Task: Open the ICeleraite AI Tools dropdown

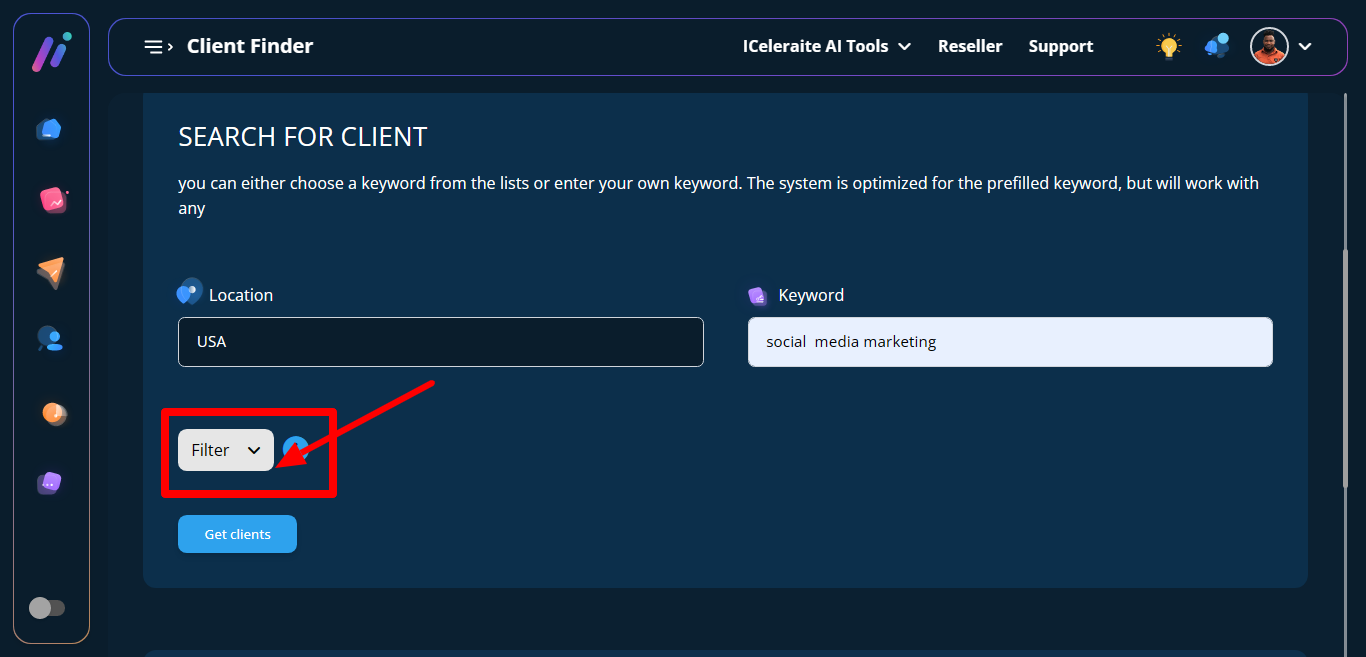Action: 826,47
